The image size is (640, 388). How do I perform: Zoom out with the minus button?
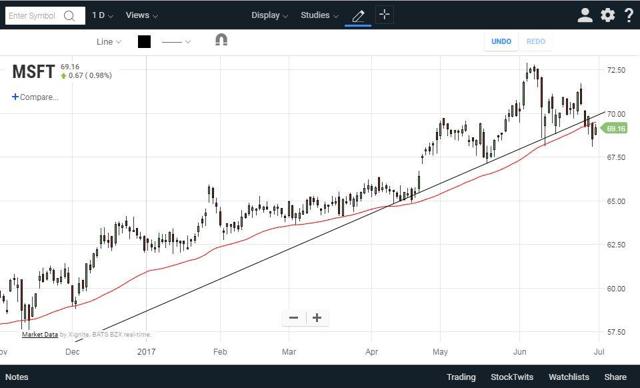pyautogui.click(x=293, y=318)
